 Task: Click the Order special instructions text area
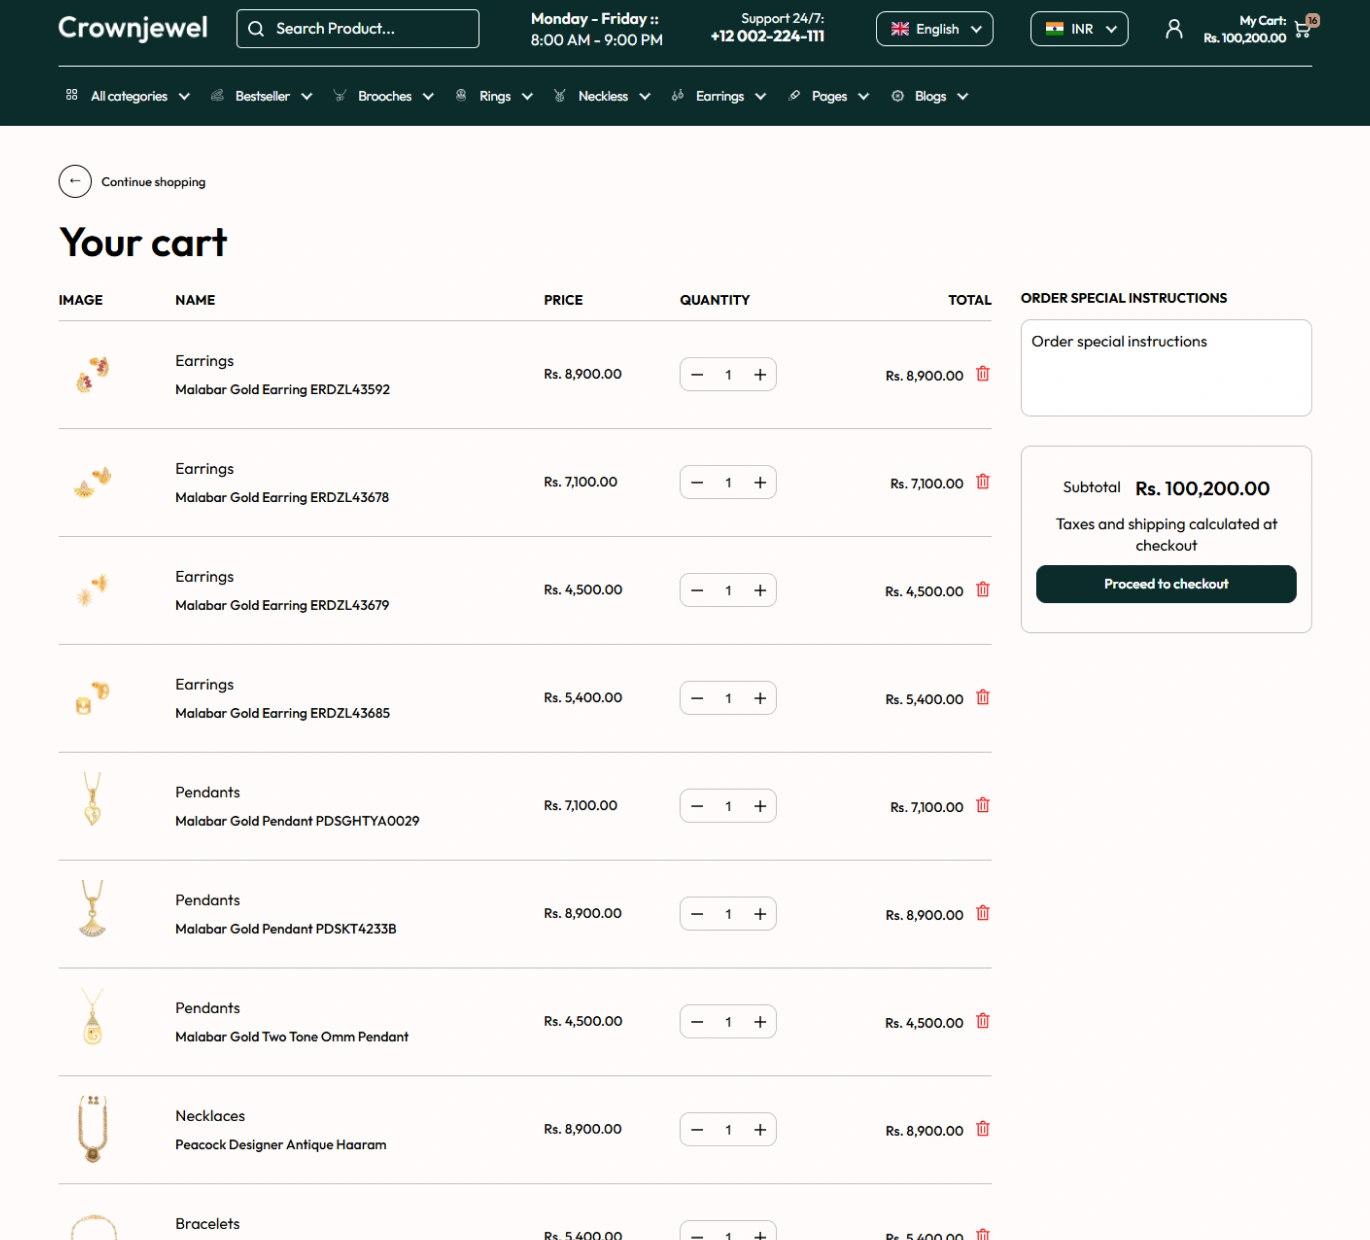[x=1166, y=368]
